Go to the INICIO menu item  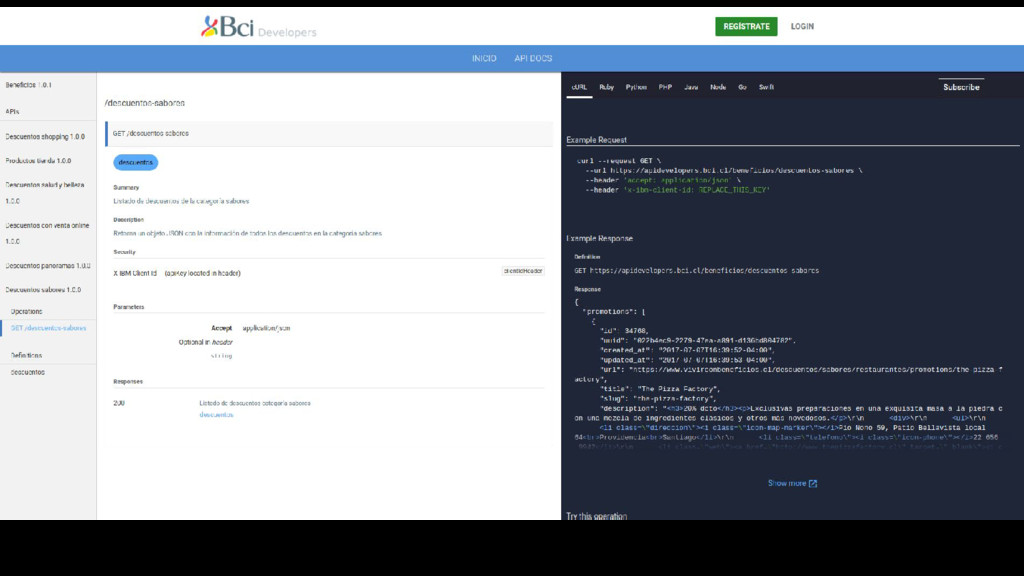point(484,58)
